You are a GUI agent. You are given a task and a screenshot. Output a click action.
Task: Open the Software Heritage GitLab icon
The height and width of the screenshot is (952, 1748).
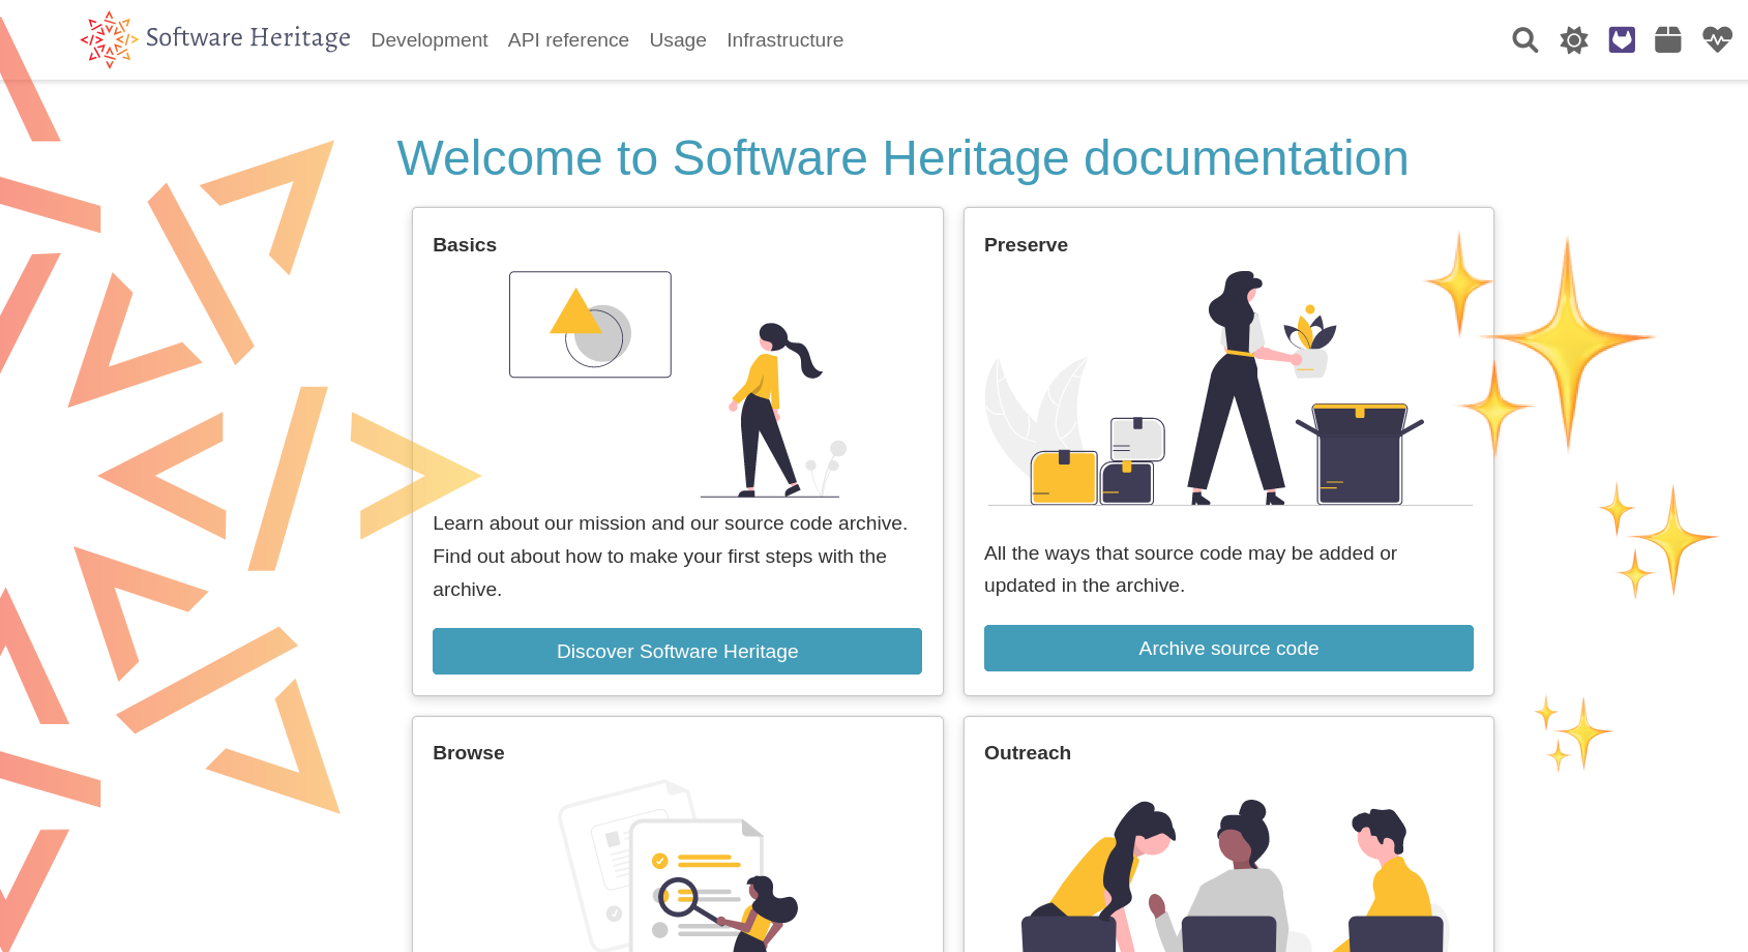[x=1621, y=39]
